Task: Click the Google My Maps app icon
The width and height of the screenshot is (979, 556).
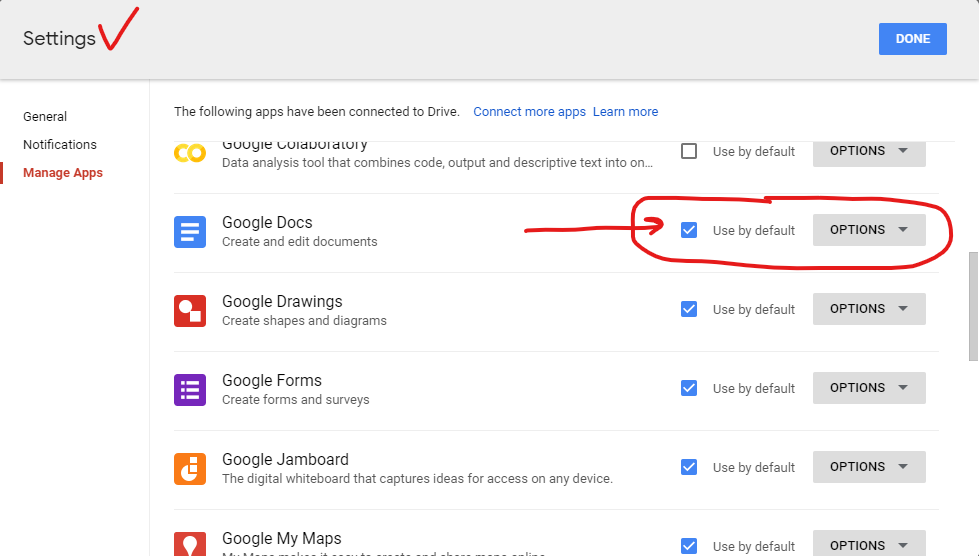Action: pyautogui.click(x=190, y=544)
